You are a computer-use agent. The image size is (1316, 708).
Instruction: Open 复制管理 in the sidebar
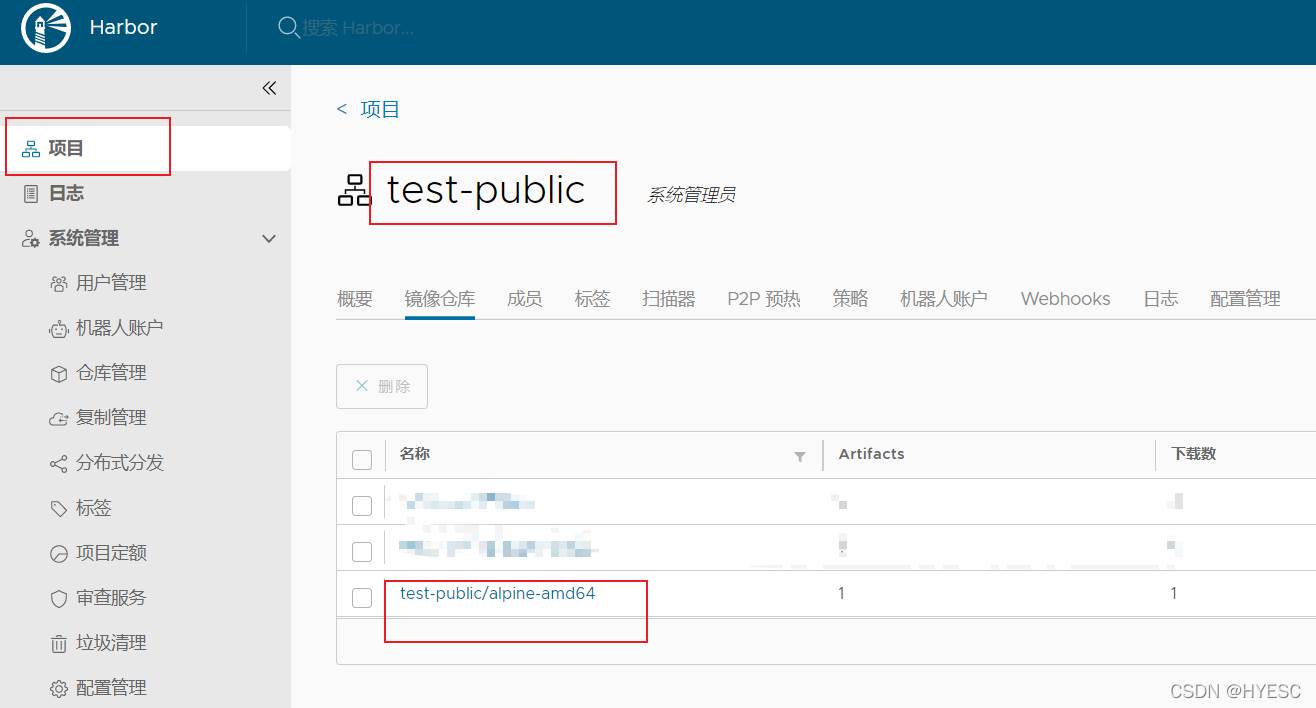coord(111,418)
